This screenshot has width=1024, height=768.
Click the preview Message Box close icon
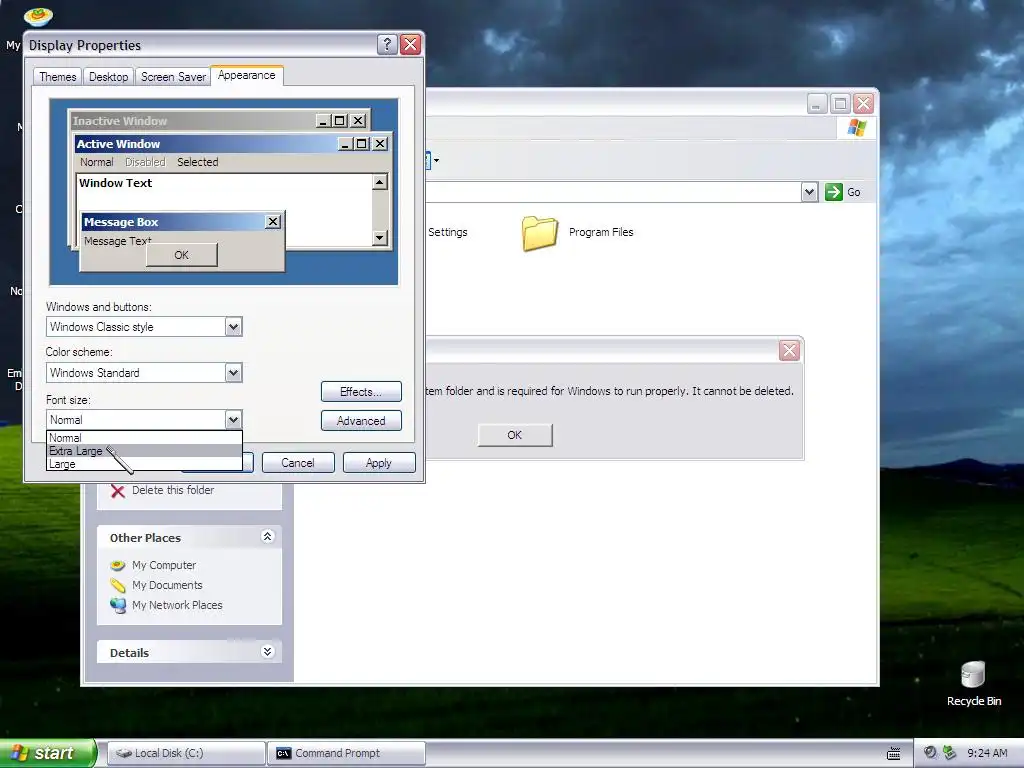[273, 222]
